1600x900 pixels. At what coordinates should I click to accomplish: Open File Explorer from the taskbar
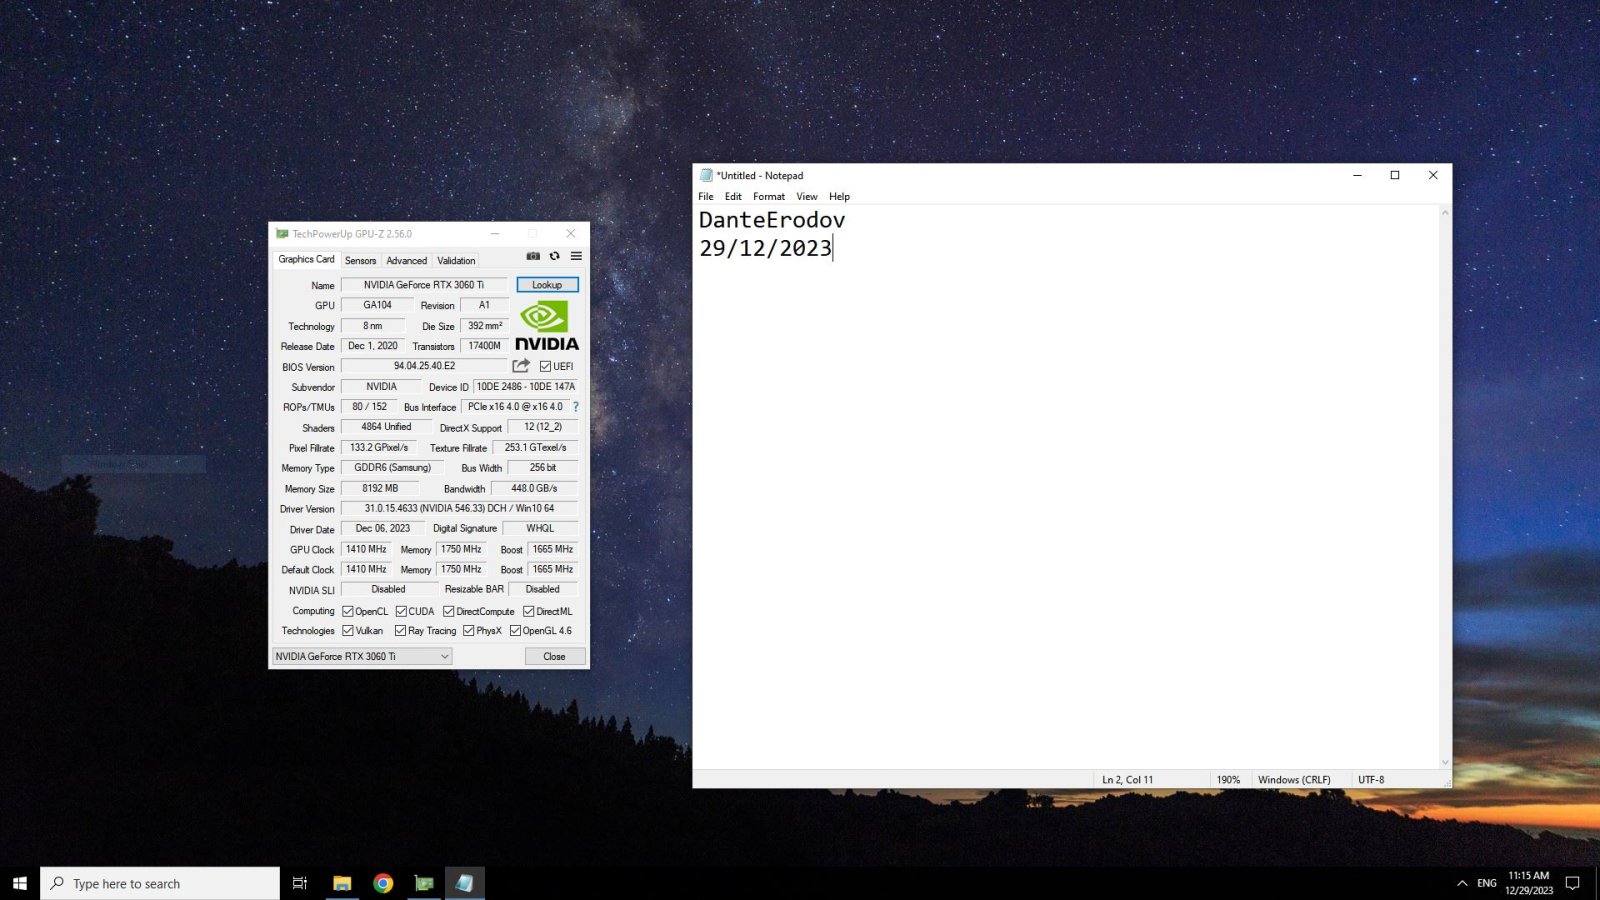click(x=342, y=883)
